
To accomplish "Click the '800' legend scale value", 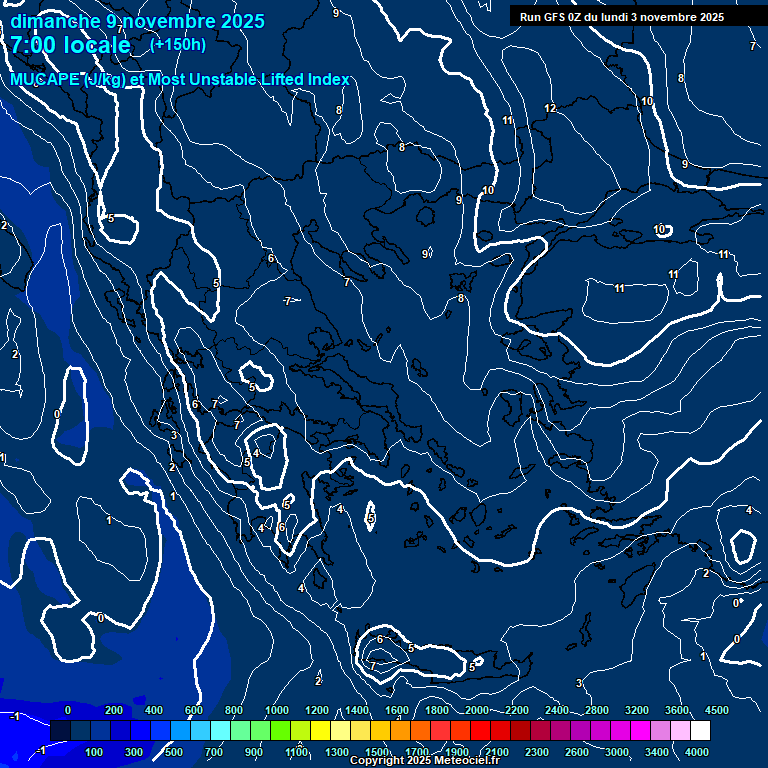I will pyautogui.click(x=234, y=710).
